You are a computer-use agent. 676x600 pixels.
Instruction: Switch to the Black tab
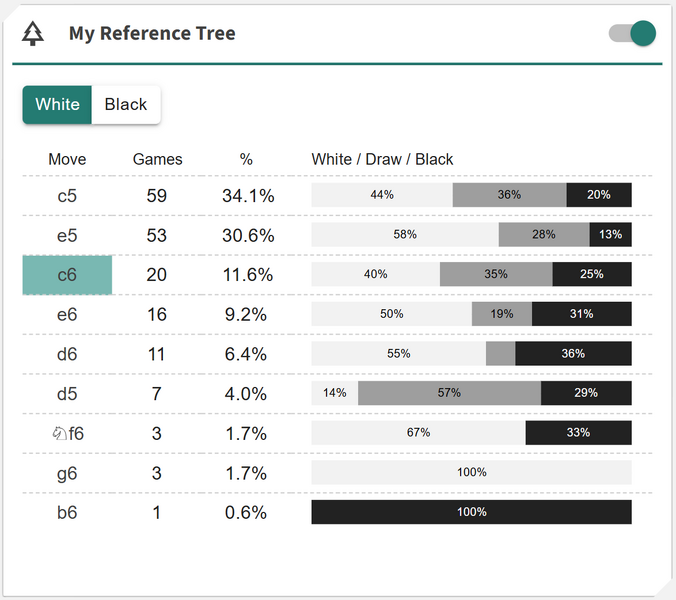tap(126, 104)
